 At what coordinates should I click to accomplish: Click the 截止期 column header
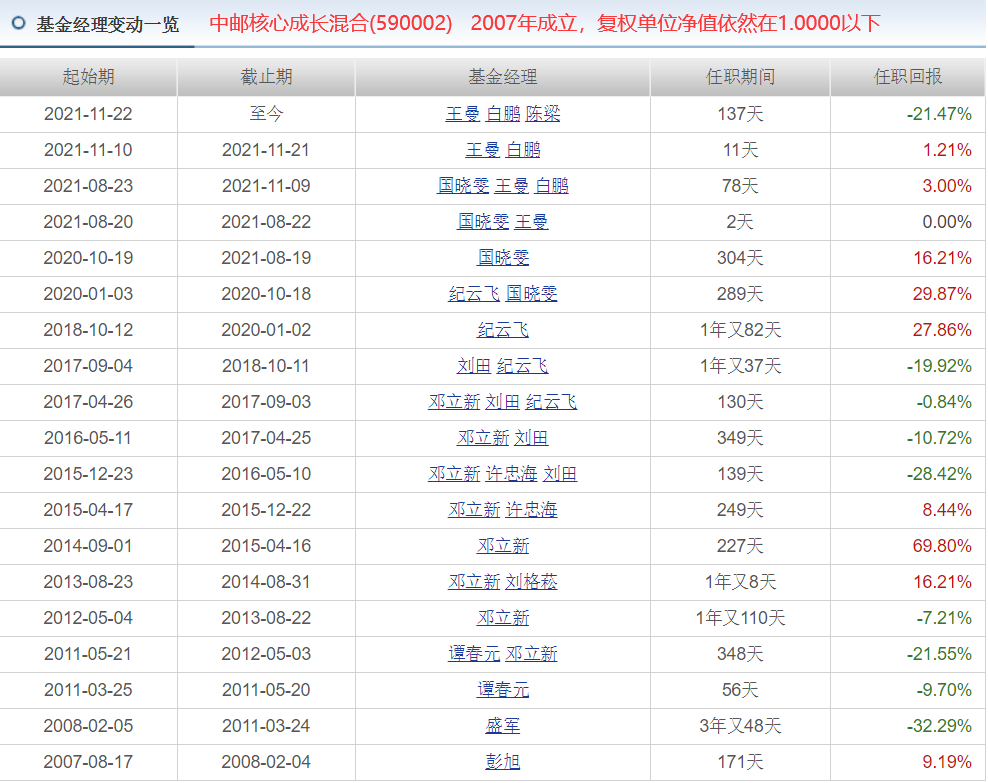coord(266,77)
